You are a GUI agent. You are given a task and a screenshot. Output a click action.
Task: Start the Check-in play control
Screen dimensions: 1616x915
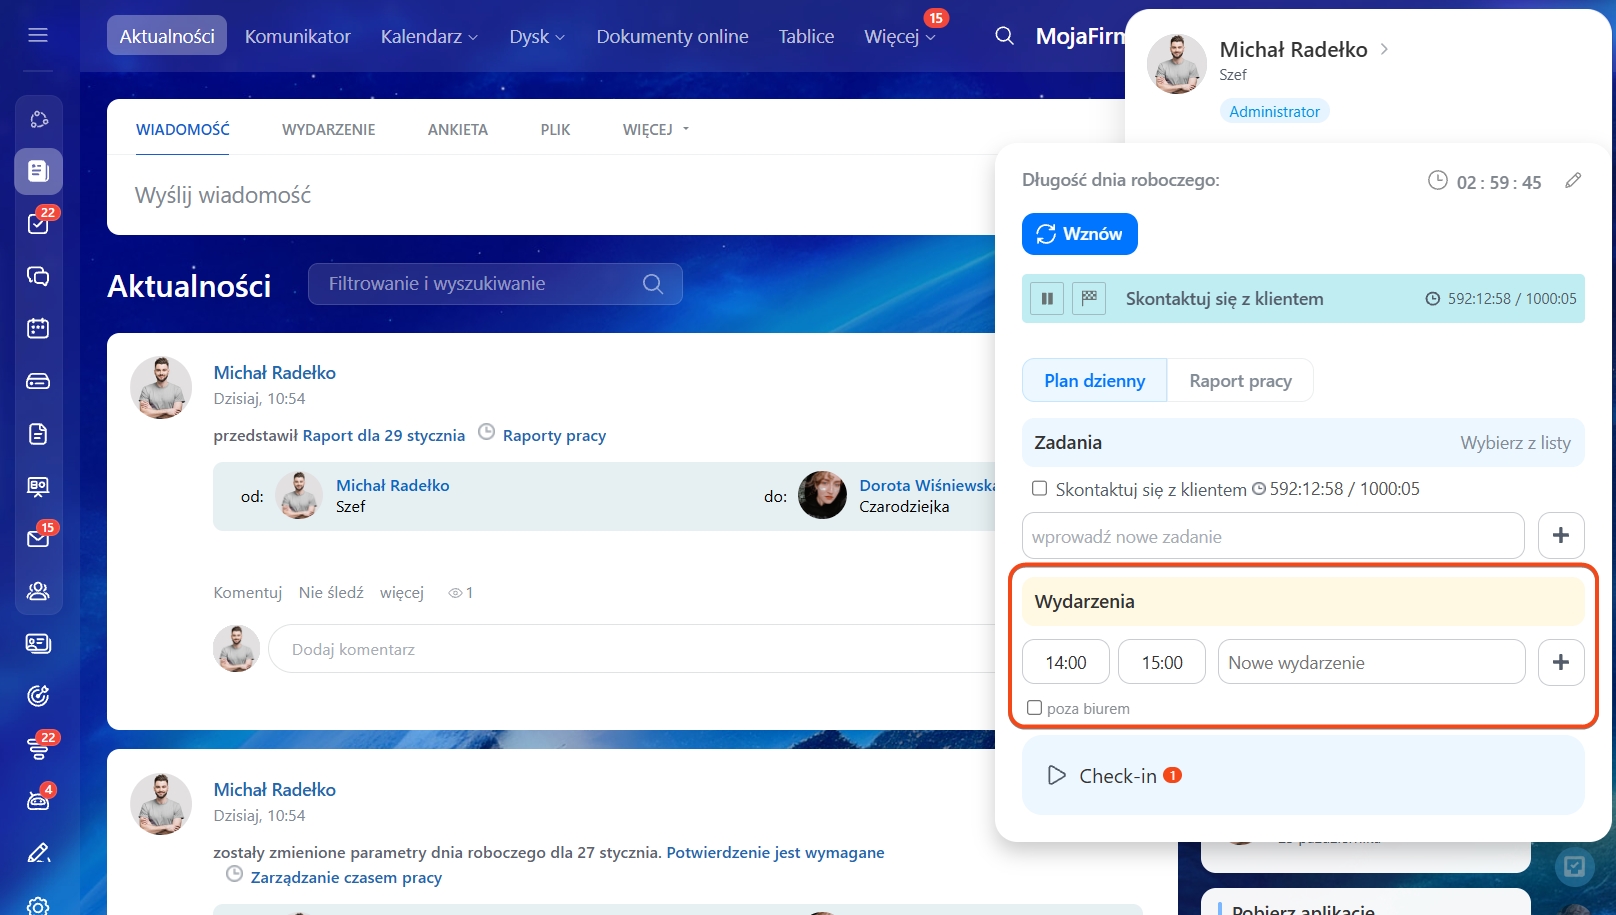coord(1056,776)
